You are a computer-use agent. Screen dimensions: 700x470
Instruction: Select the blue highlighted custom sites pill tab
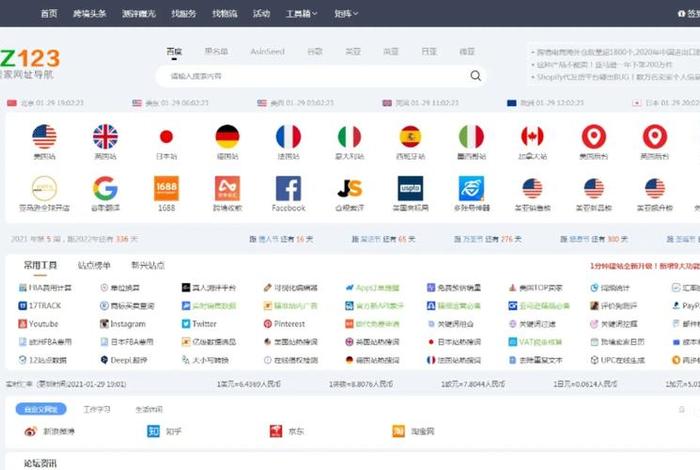(x=41, y=409)
